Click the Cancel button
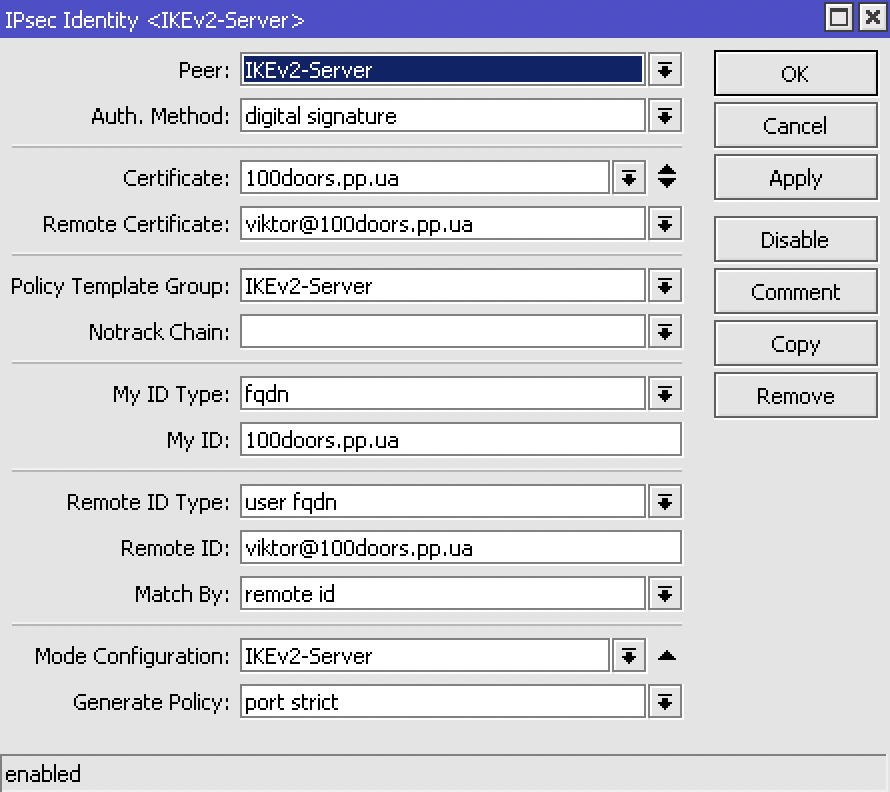 [795, 125]
